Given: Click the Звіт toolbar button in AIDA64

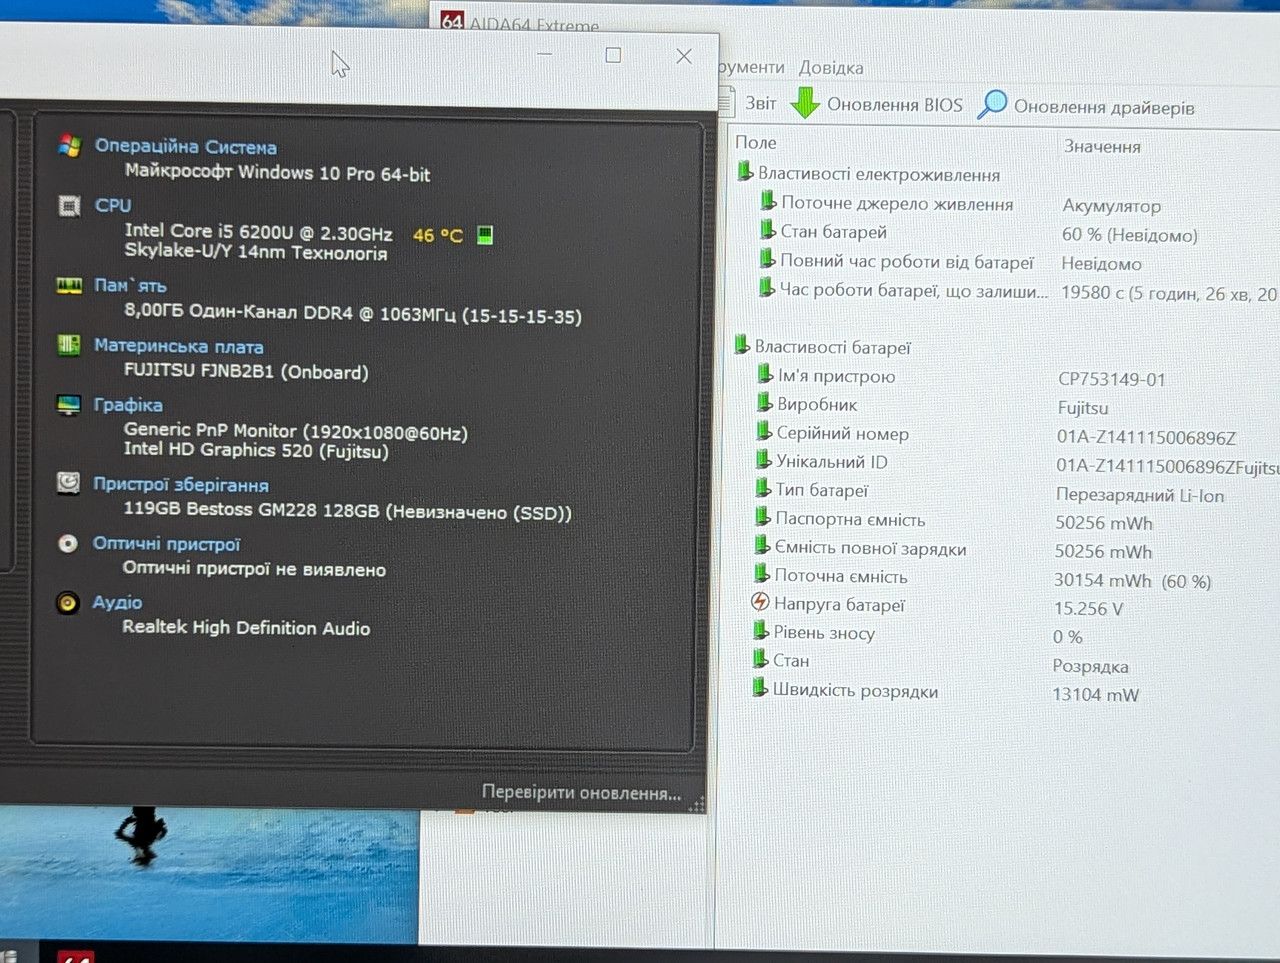Looking at the screenshot, I should (748, 102).
